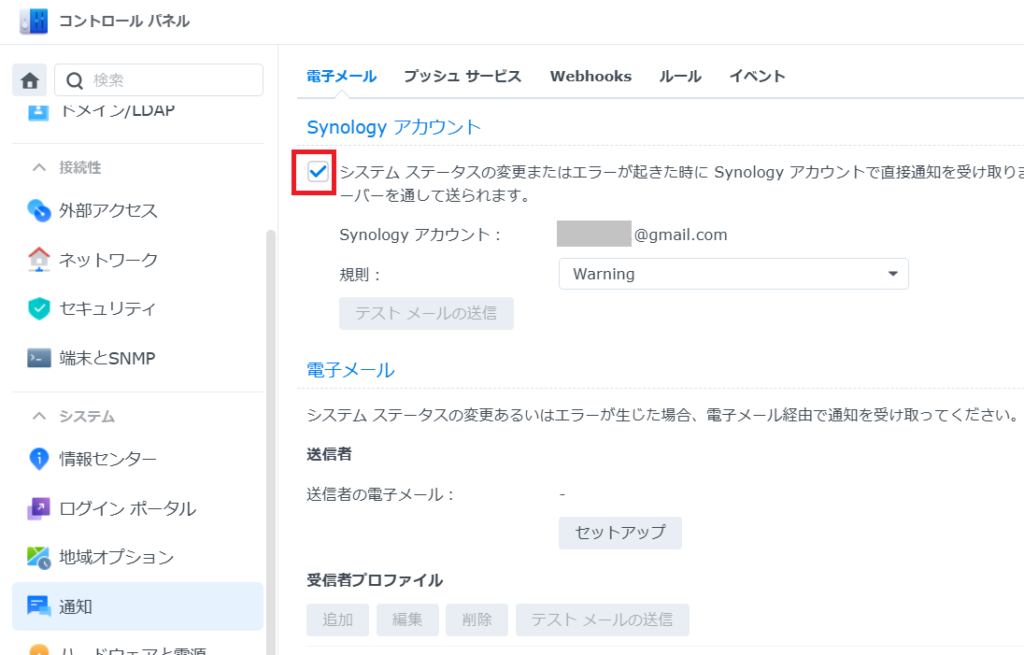Click the セットアップ button
Viewport: 1024px width, 655px height.
[x=619, y=533]
